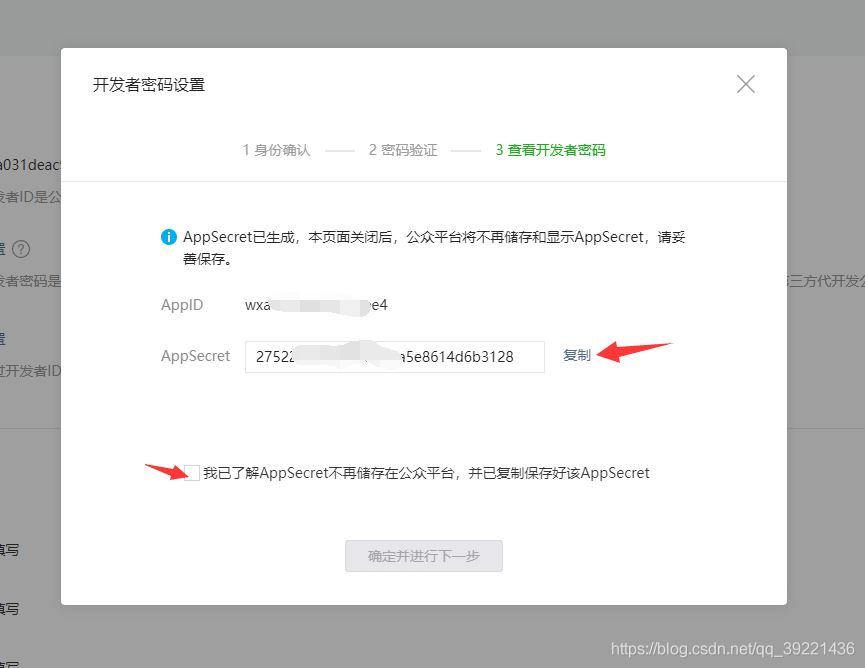The image size is (865, 668).
Task: Click the checkbox label 我已了解AppSecret不再储存
Action: click(426, 473)
